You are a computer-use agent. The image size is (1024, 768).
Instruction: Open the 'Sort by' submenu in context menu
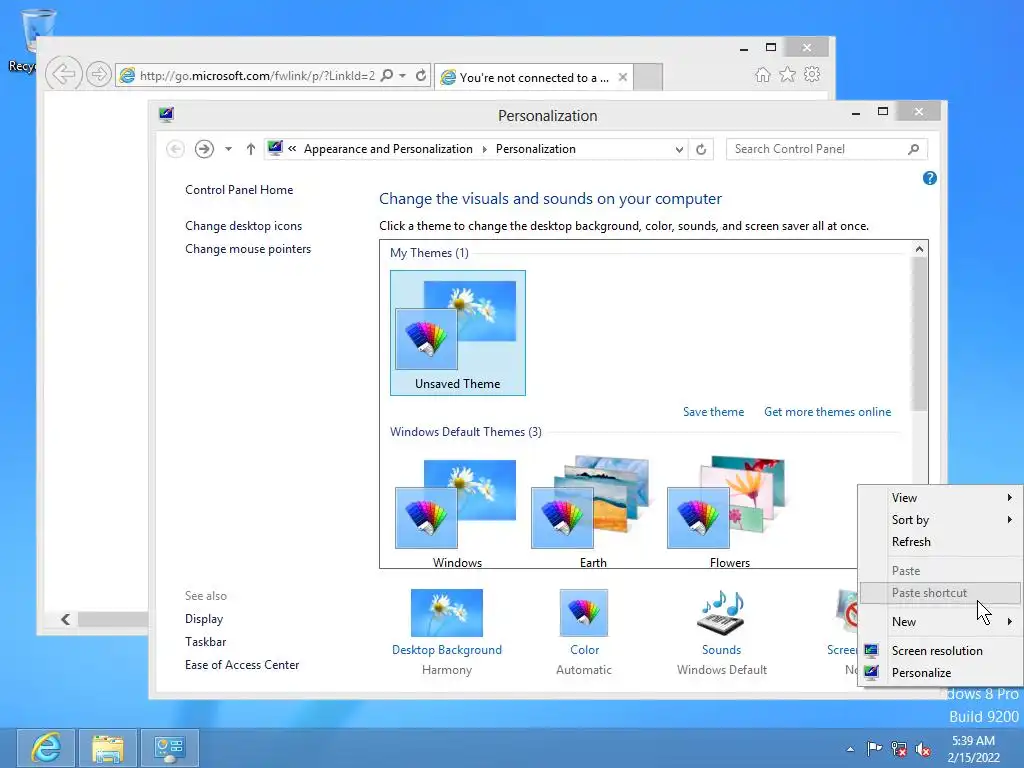939,520
